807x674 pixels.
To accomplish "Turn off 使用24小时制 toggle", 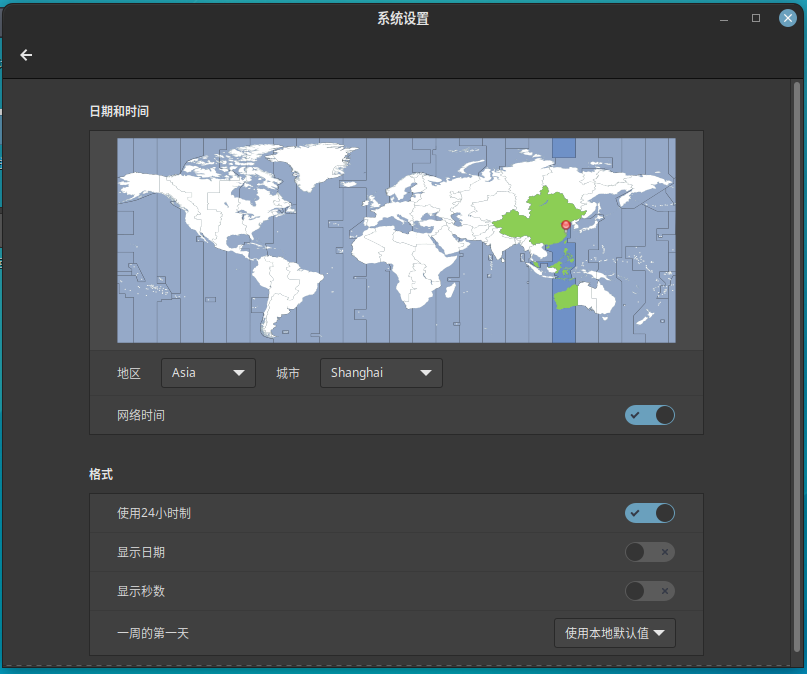I will coord(650,513).
